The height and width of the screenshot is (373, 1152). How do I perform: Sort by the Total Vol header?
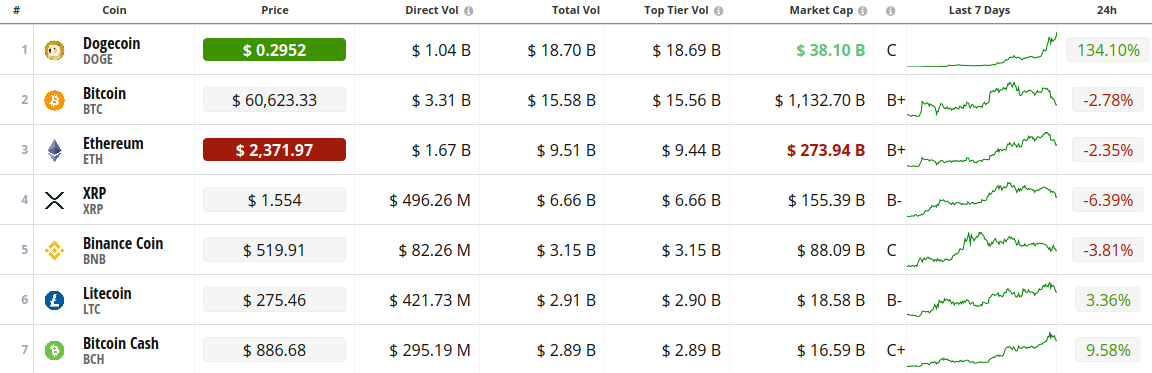pyautogui.click(x=576, y=11)
